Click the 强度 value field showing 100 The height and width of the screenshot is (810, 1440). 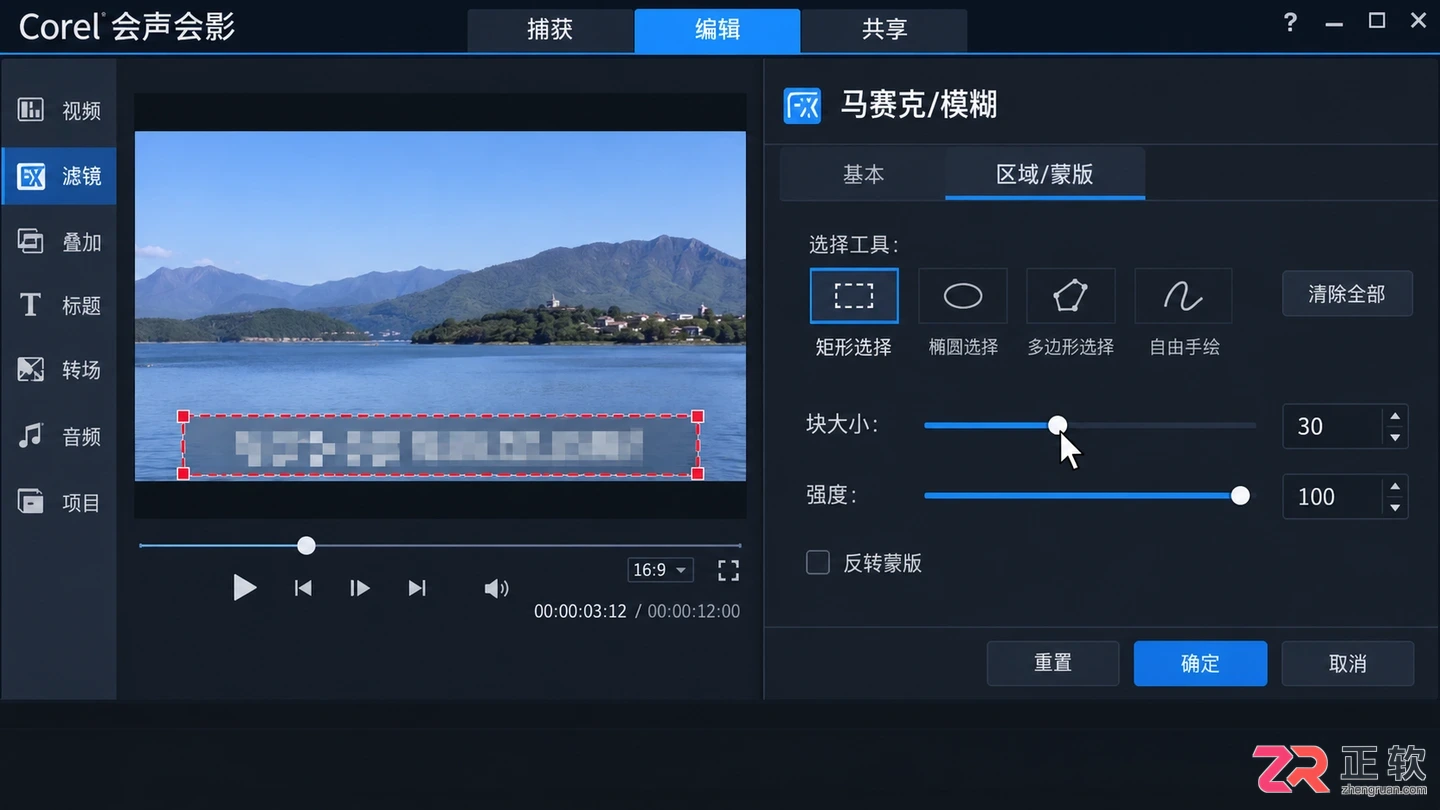coord(1333,497)
